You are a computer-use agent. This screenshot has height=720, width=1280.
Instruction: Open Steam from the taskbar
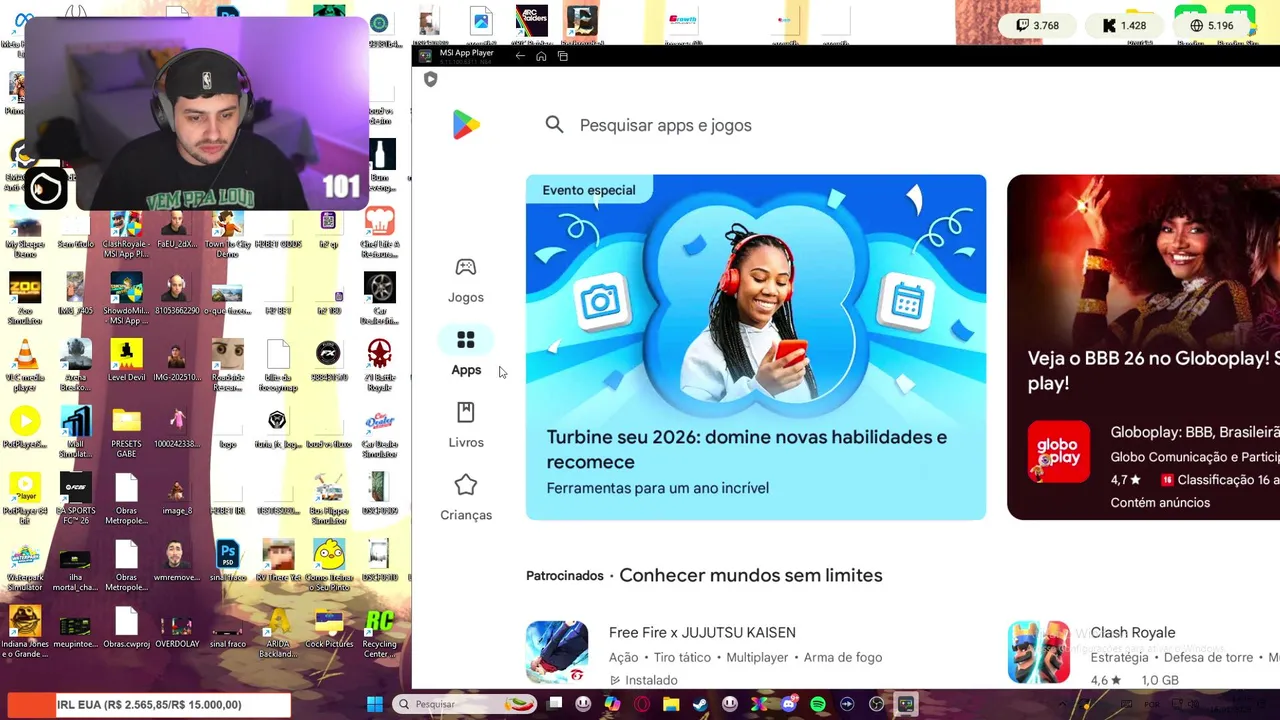pyautogui.click(x=700, y=704)
